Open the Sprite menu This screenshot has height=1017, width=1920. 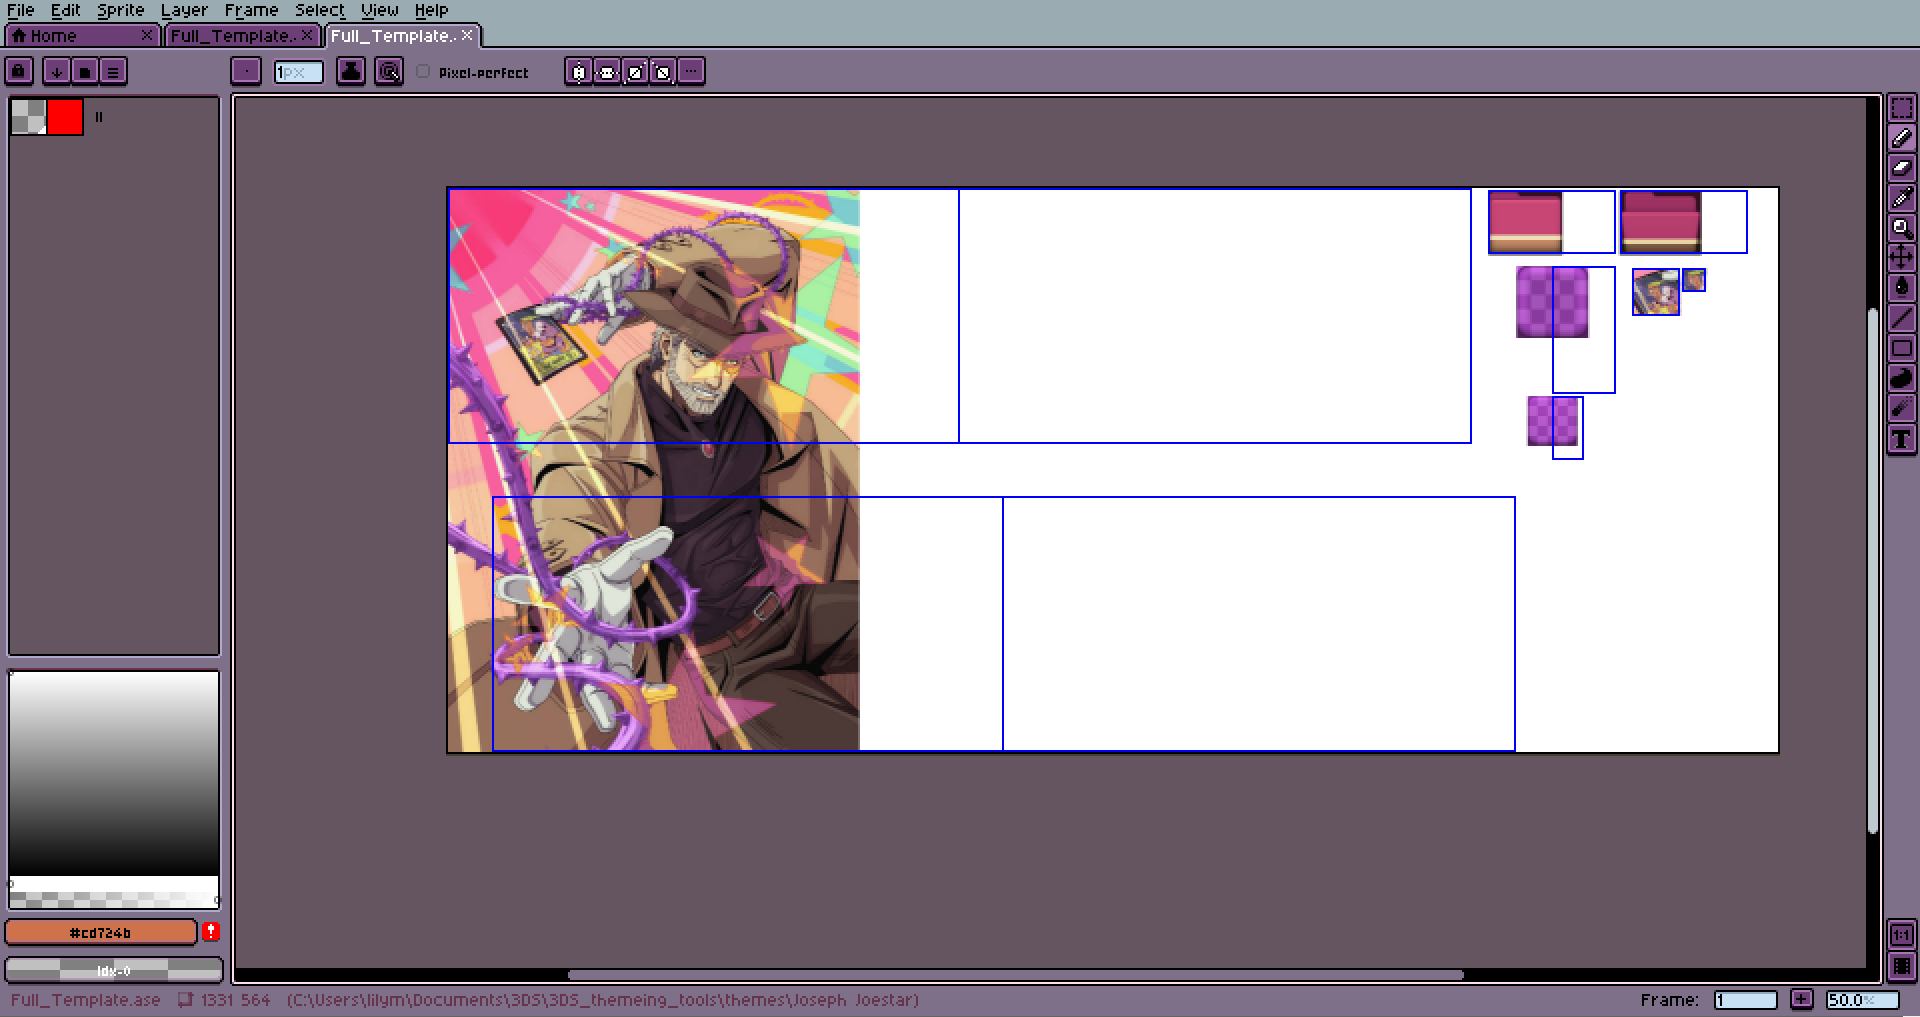(x=121, y=10)
